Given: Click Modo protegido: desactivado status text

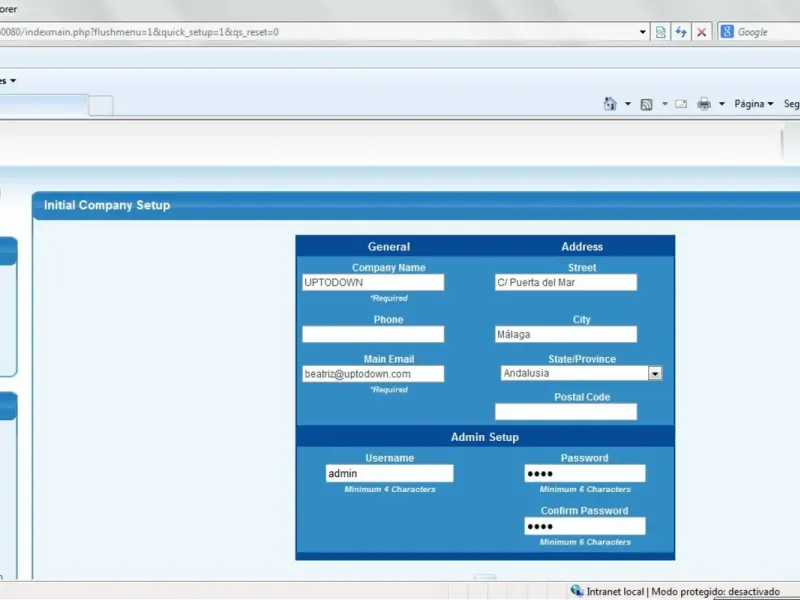Looking at the screenshot, I should pos(715,591).
